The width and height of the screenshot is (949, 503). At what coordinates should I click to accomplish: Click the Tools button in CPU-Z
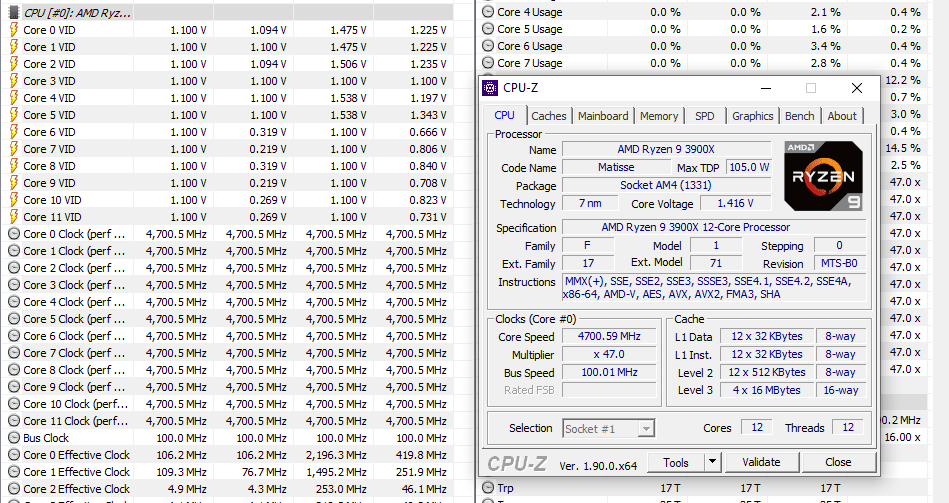pos(676,462)
